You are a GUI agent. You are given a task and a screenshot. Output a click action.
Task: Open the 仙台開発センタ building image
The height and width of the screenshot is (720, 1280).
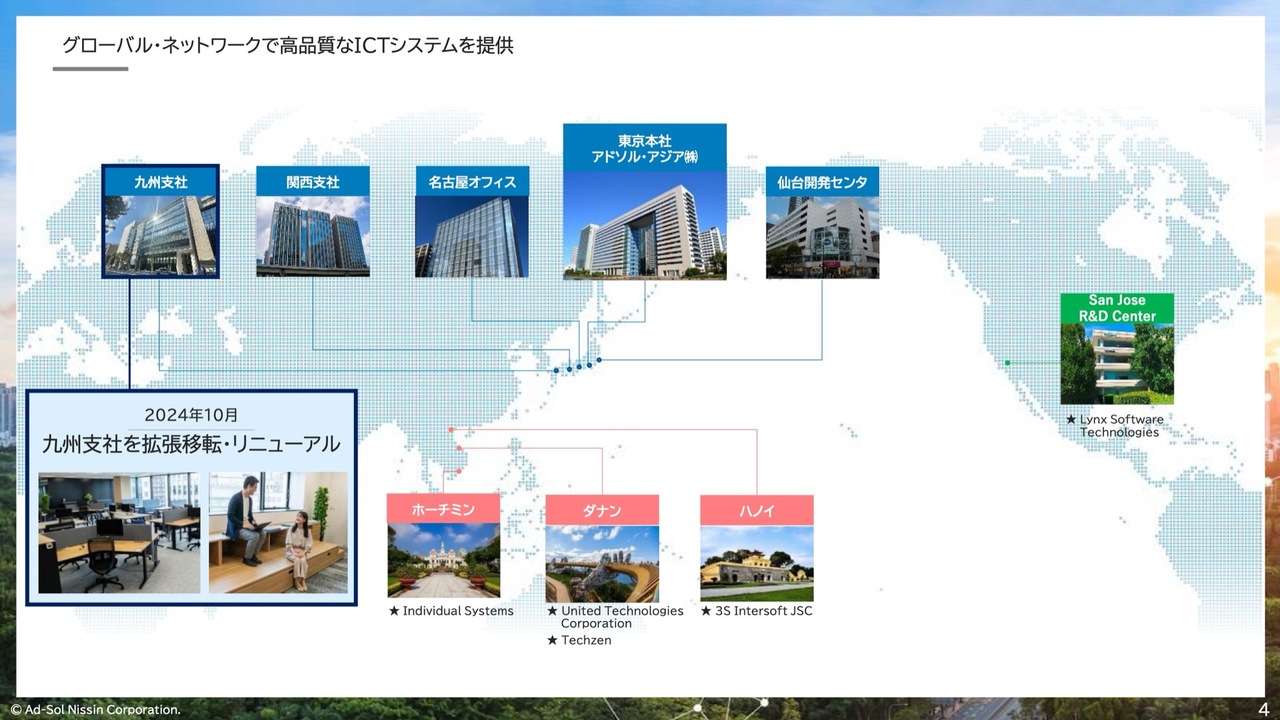click(x=822, y=237)
